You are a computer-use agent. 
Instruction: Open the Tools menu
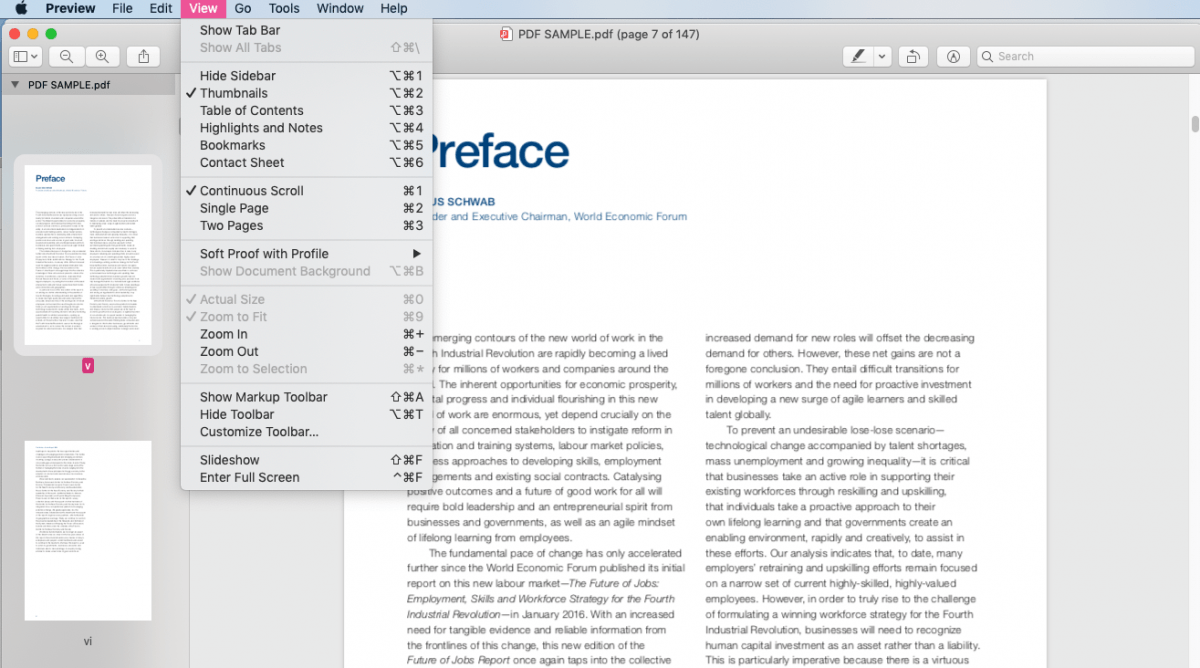tap(284, 8)
